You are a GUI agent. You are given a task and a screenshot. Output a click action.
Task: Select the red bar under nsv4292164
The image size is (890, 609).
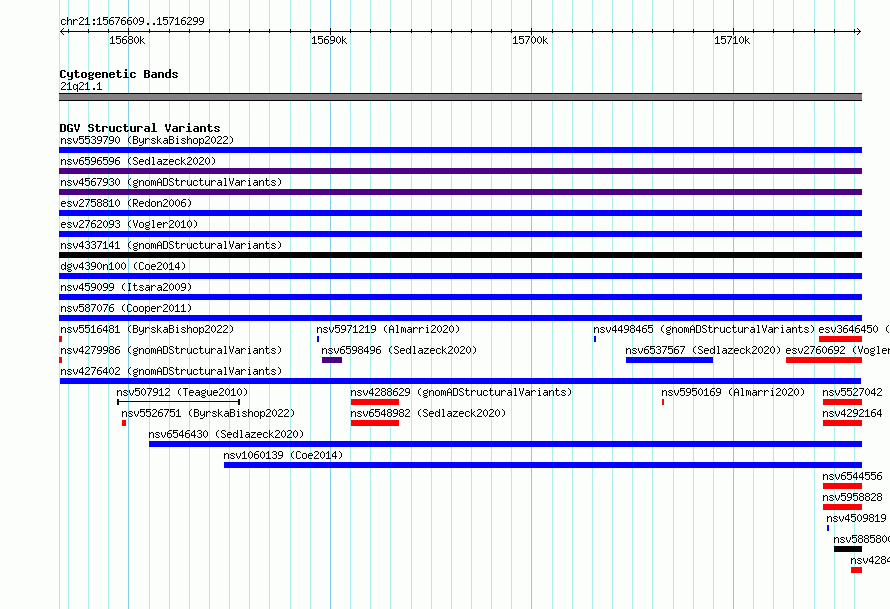tap(842, 423)
